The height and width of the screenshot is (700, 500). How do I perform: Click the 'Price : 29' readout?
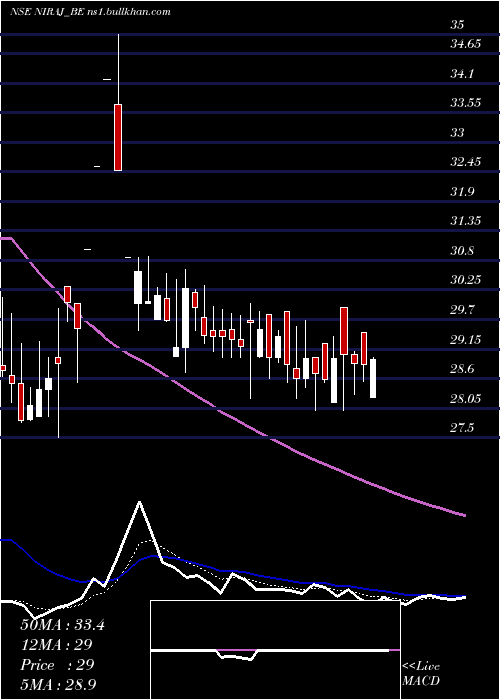click(57, 665)
